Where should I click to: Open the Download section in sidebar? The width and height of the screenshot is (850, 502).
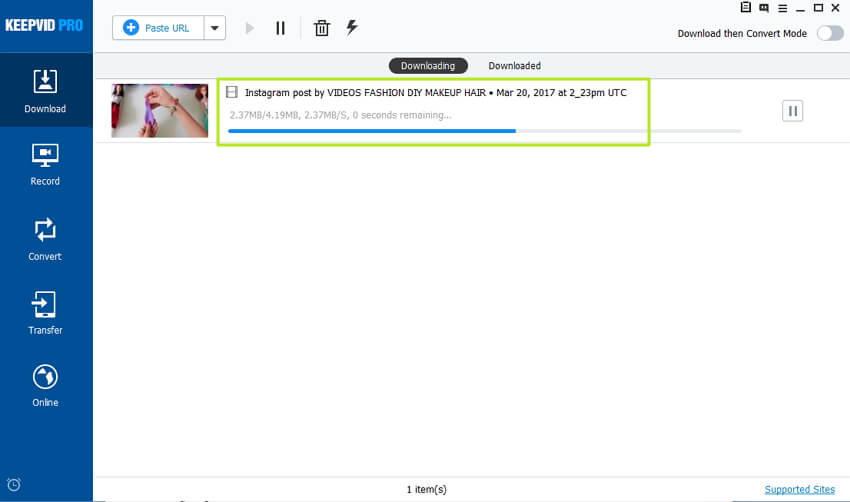(x=46, y=91)
